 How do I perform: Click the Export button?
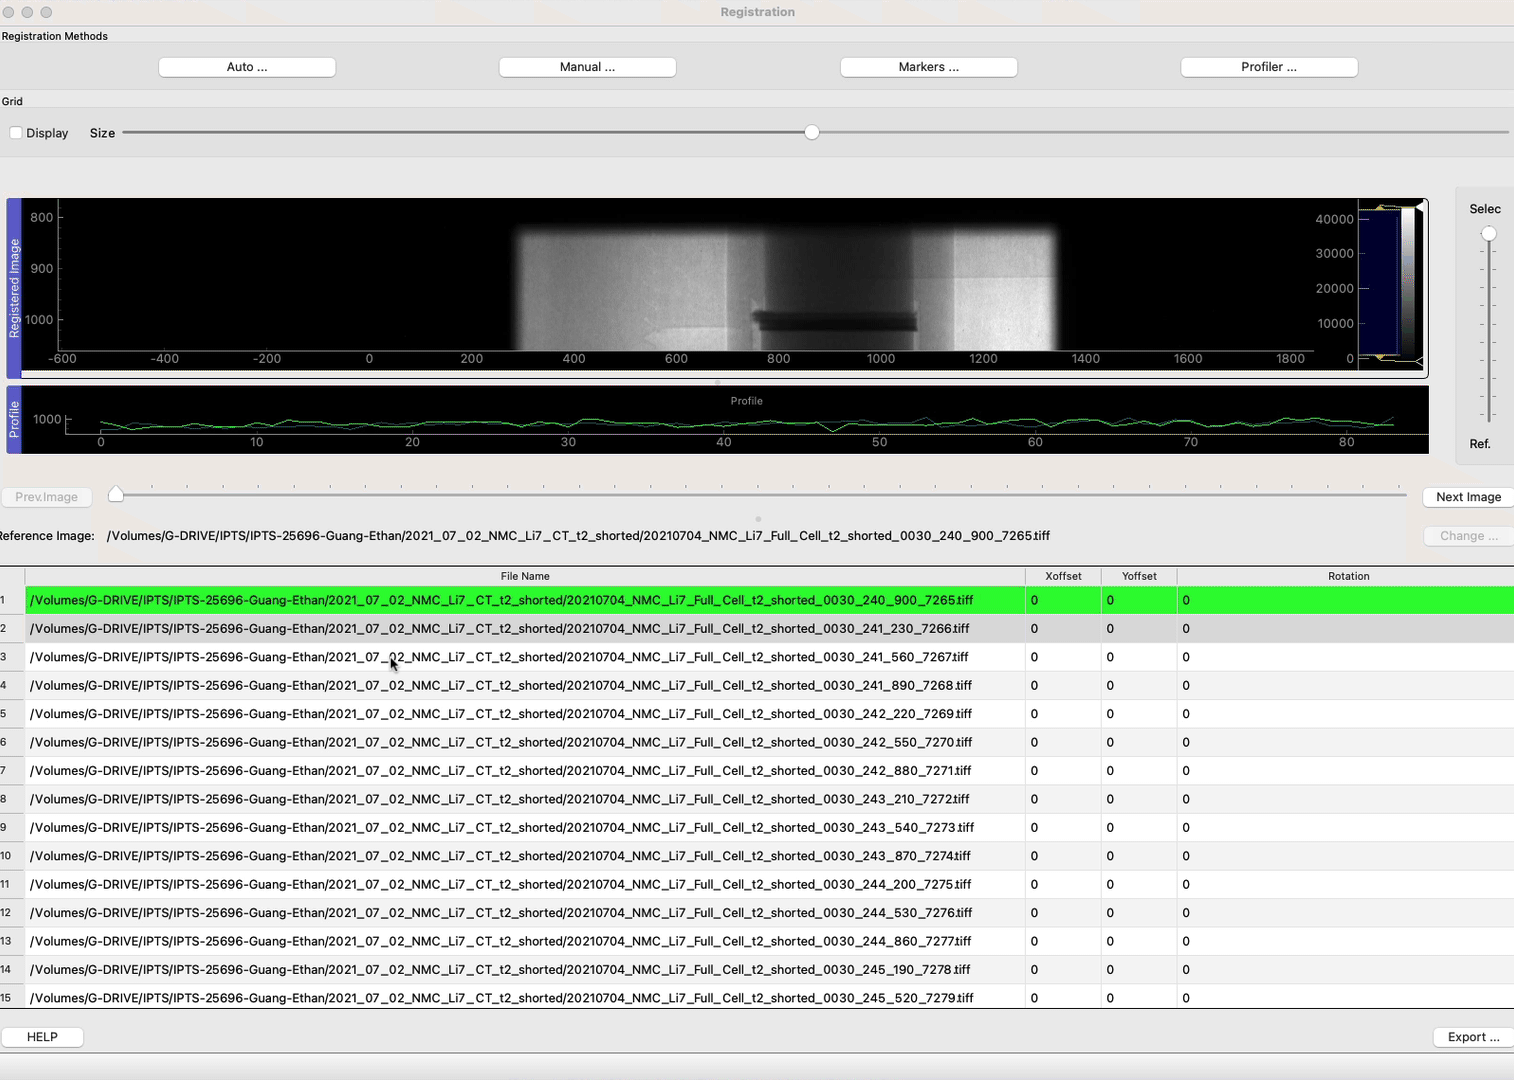pos(1472,1037)
